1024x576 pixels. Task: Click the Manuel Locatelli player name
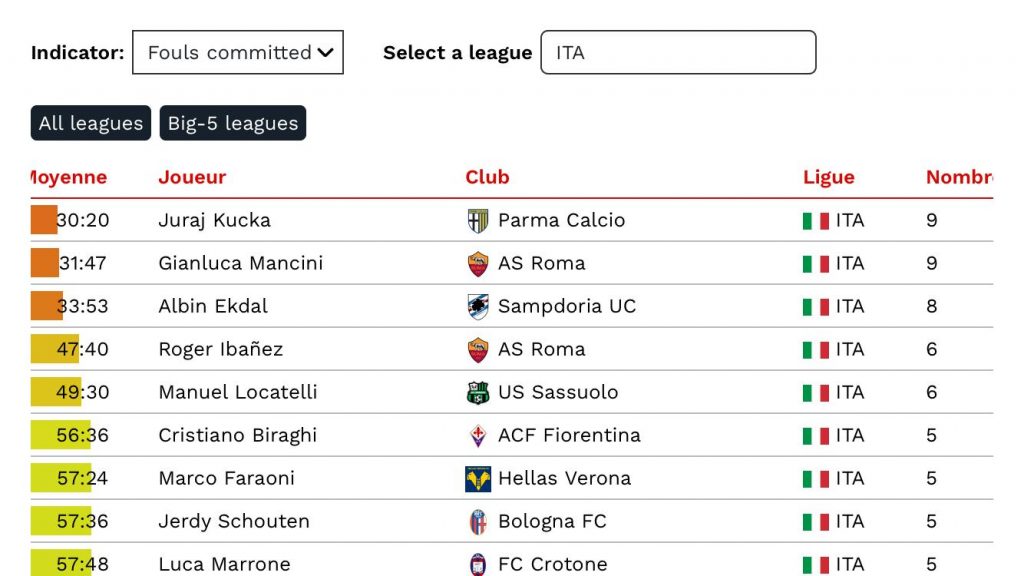click(x=238, y=392)
